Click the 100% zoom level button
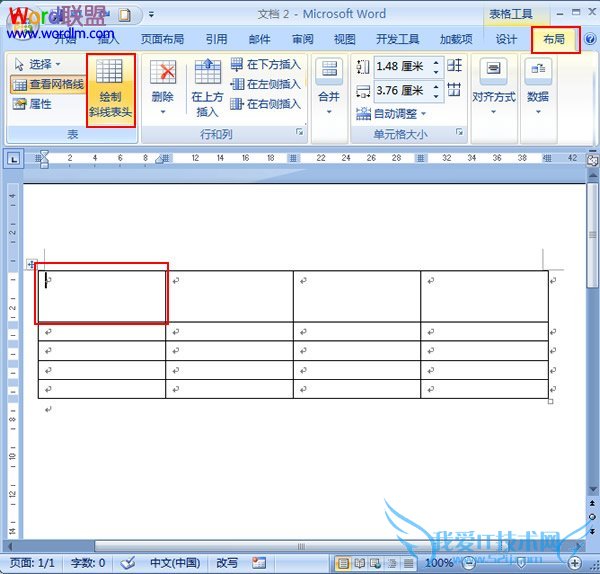The image size is (600, 574). click(x=439, y=563)
